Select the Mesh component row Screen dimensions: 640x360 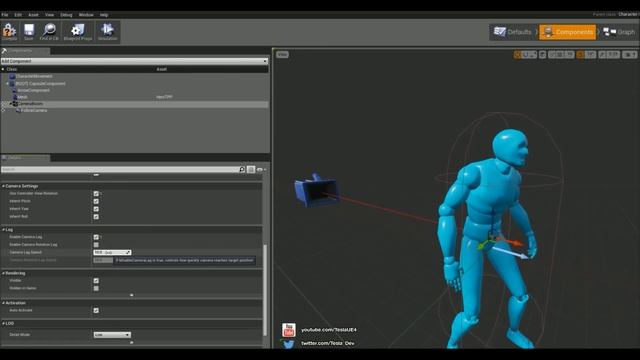pyautogui.click(x=134, y=97)
